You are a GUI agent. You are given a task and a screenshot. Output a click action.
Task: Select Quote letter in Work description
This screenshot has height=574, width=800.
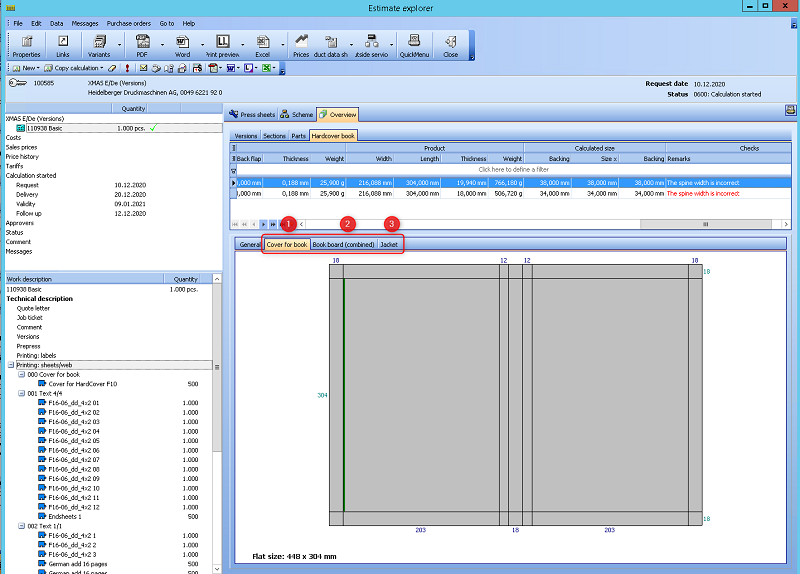pyautogui.click(x=33, y=309)
